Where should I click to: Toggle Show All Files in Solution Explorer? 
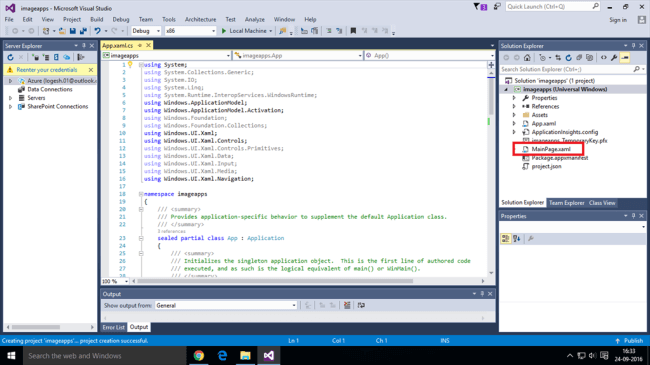click(x=589, y=58)
